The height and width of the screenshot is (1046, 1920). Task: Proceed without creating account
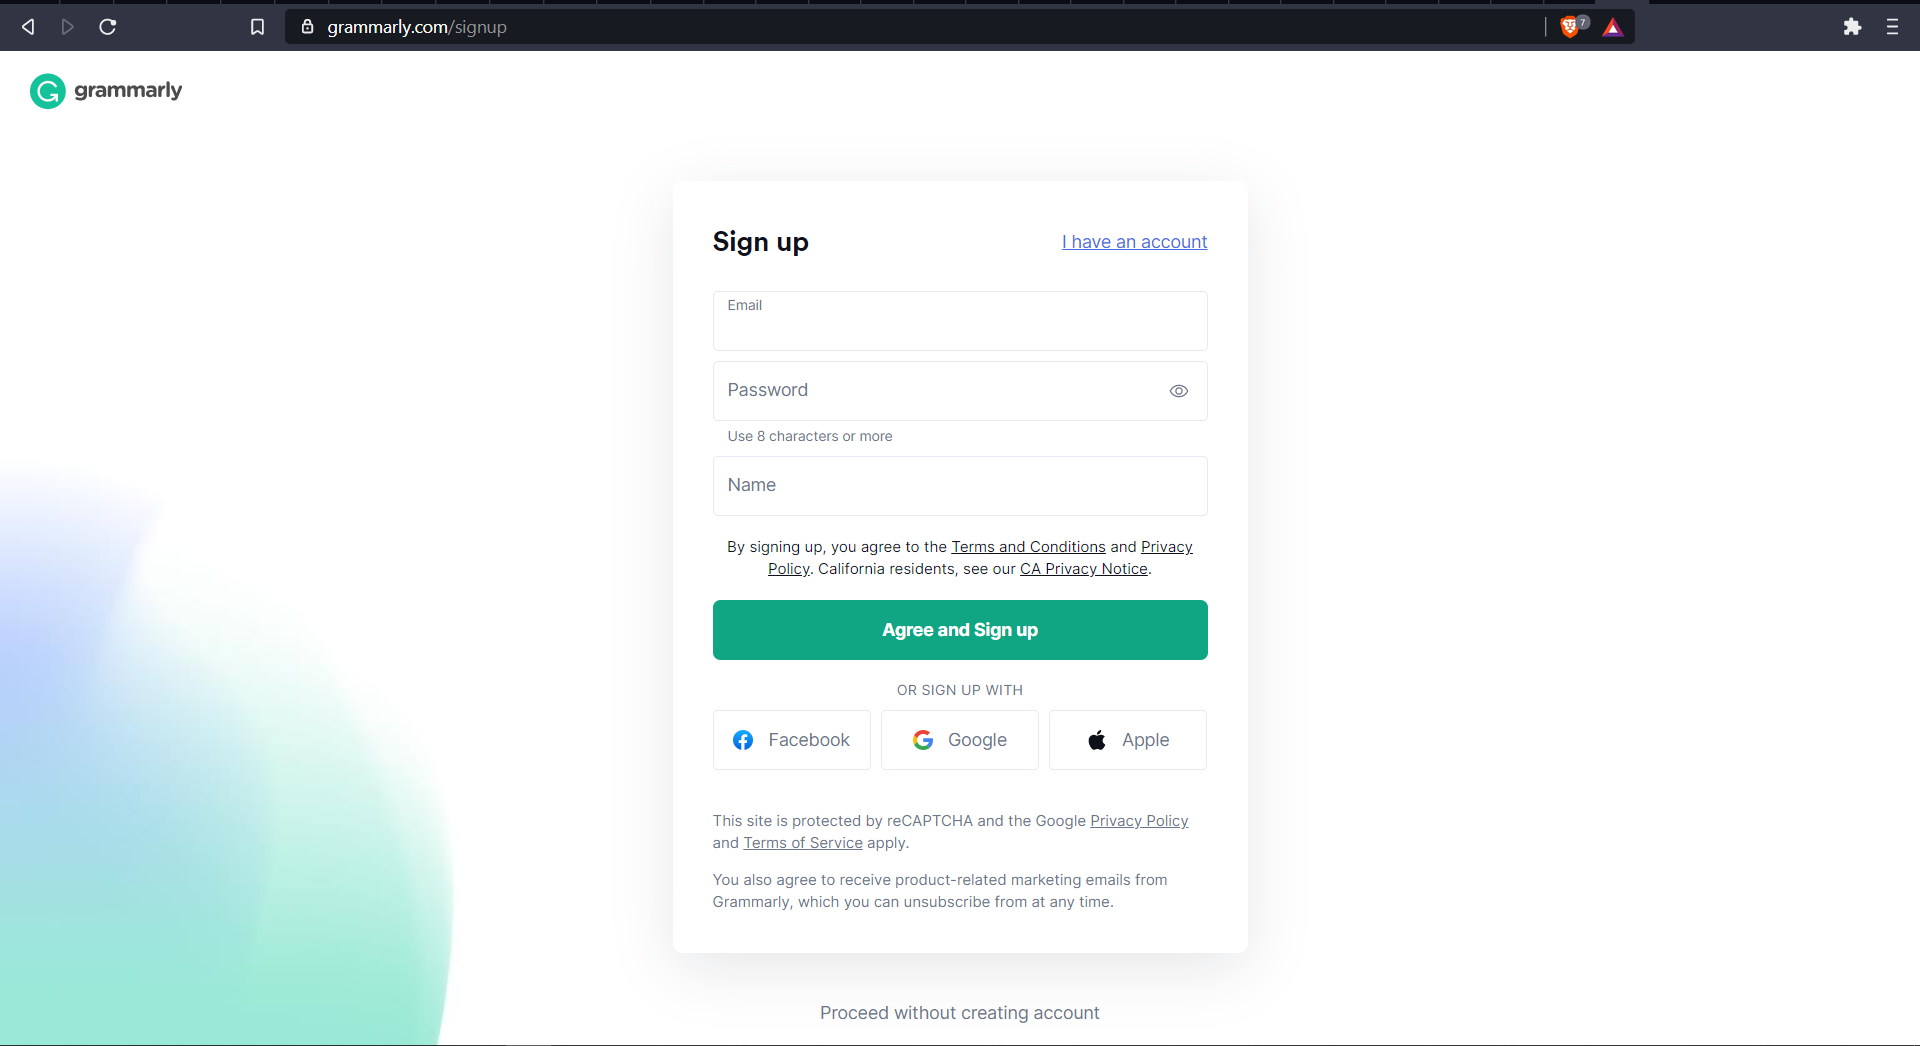click(960, 1013)
